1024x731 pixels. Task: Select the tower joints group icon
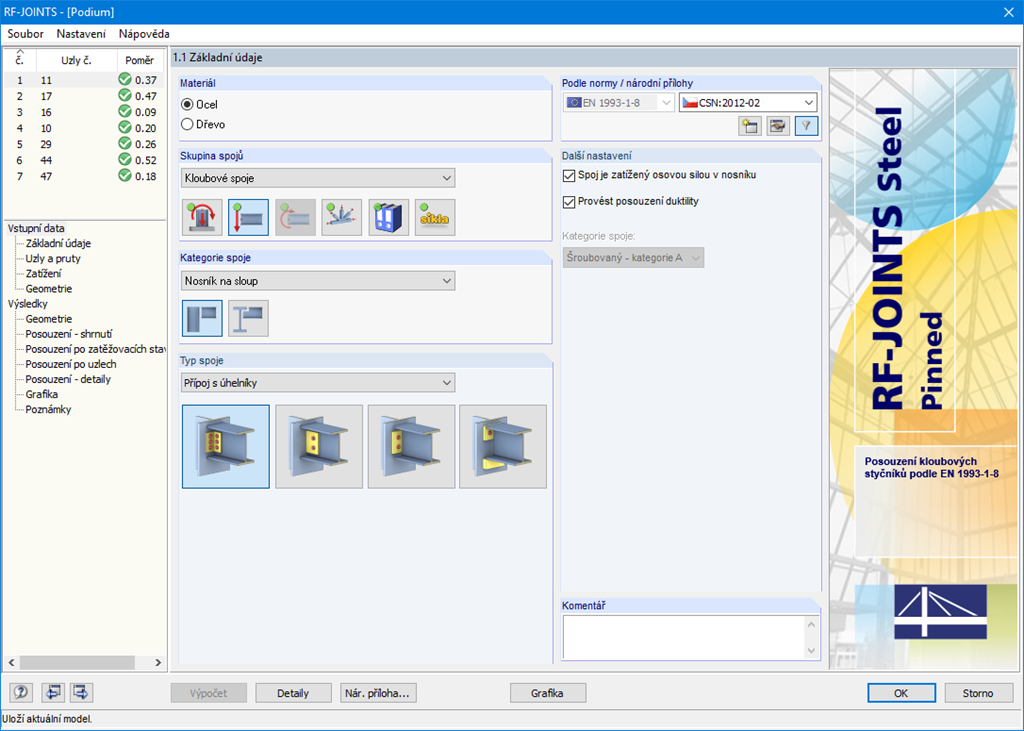point(342,218)
